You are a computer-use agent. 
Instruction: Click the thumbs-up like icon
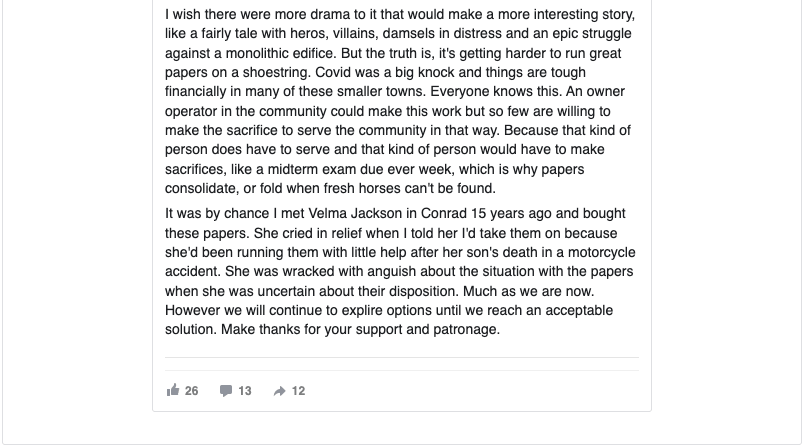tap(173, 391)
